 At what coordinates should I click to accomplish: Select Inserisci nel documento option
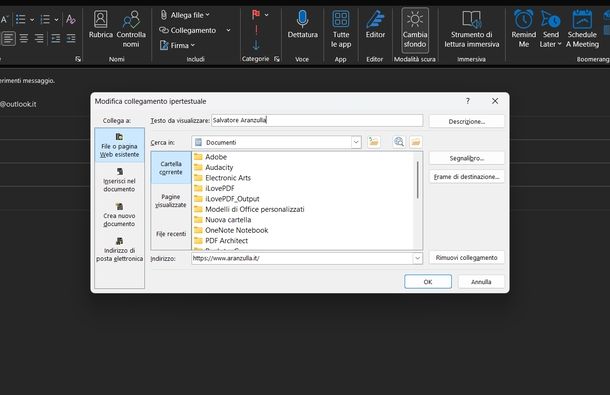pyautogui.click(x=119, y=180)
